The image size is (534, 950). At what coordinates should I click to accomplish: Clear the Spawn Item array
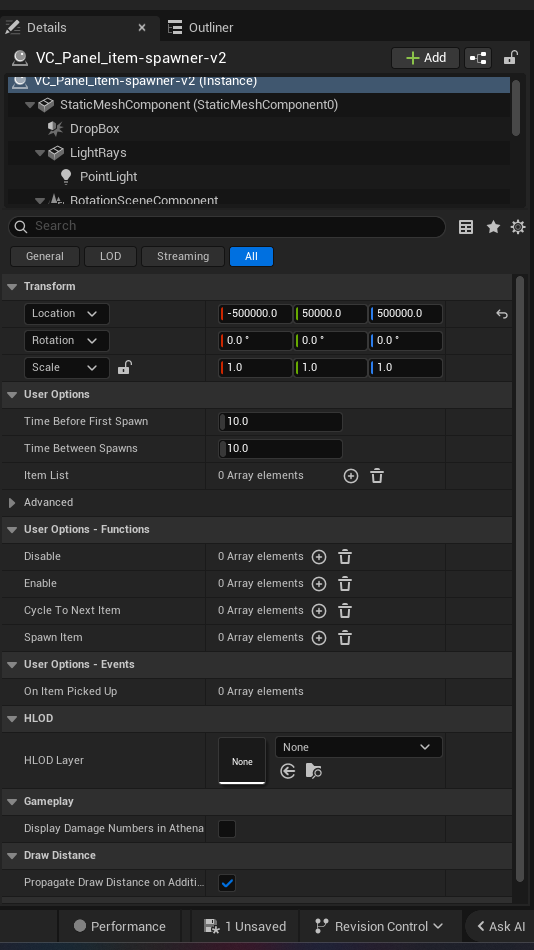click(x=345, y=638)
